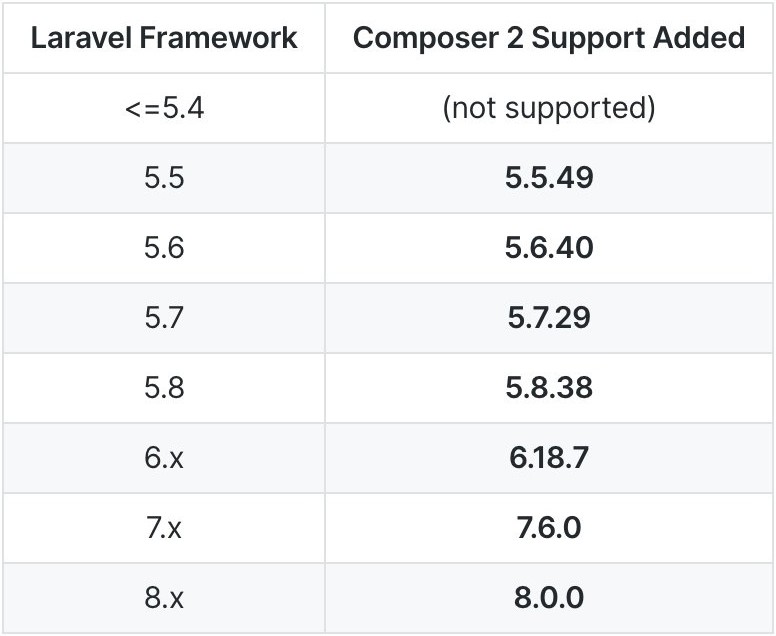This screenshot has height=636, width=776.
Task: Select the 5.6 framework version cell
Action: (x=164, y=248)
